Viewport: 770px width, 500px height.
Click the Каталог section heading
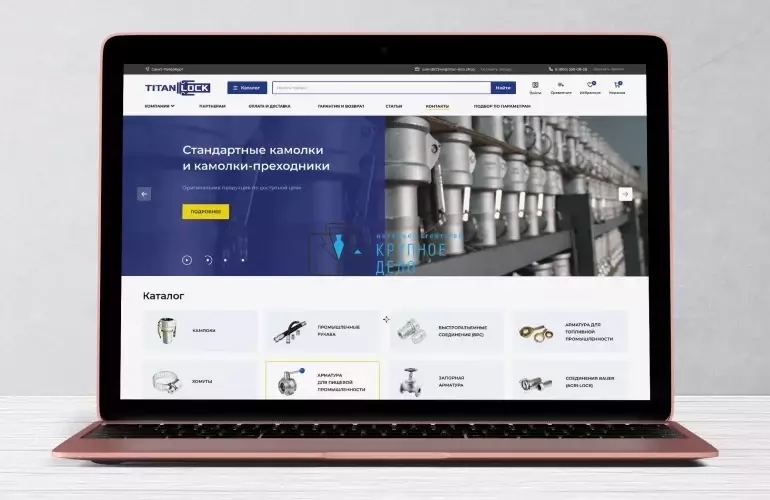click(x=164, y=296)
